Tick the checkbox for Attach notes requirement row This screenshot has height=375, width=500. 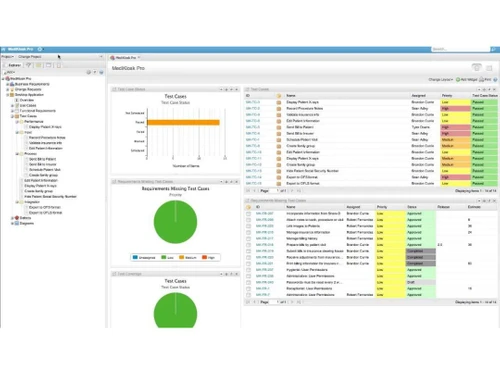click(248, 220)
